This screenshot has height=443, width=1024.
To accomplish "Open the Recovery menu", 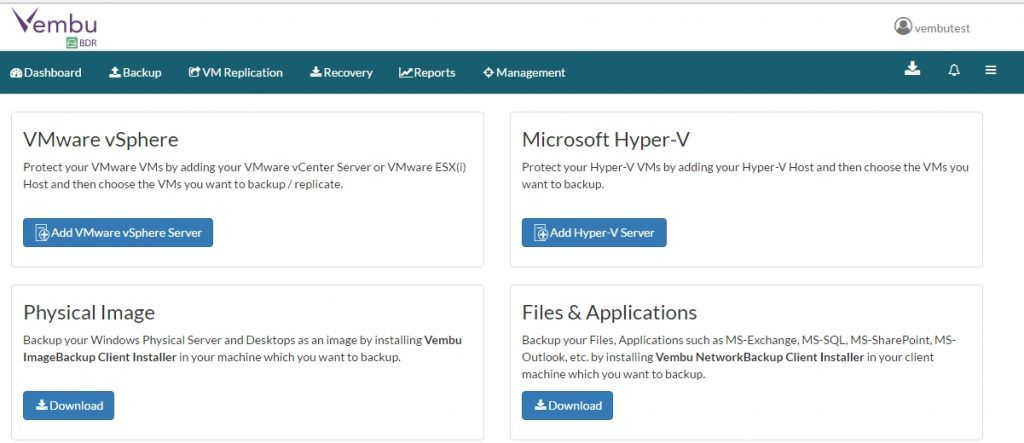I will [341, 73].
